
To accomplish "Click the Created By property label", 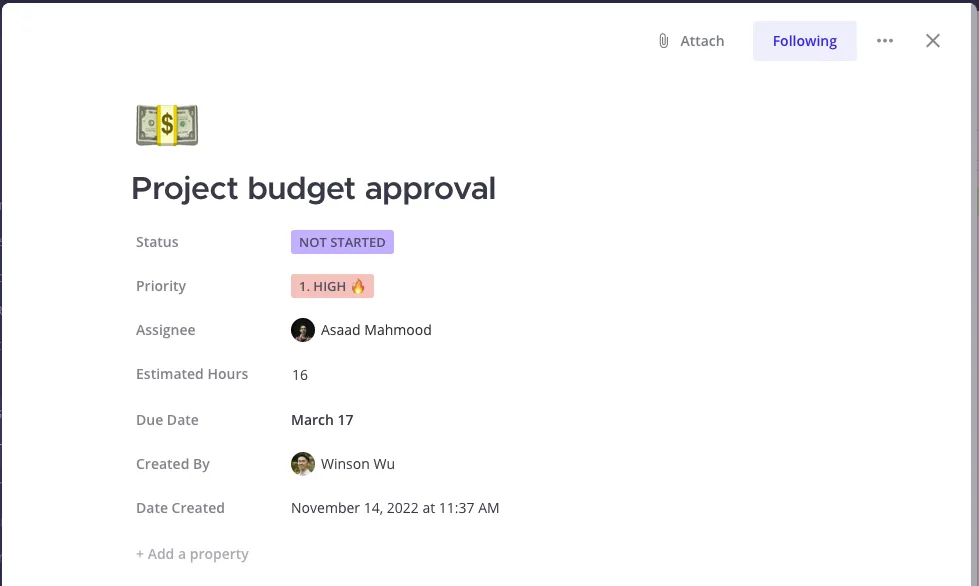I will pyautogui.click(x=173, y=464).
